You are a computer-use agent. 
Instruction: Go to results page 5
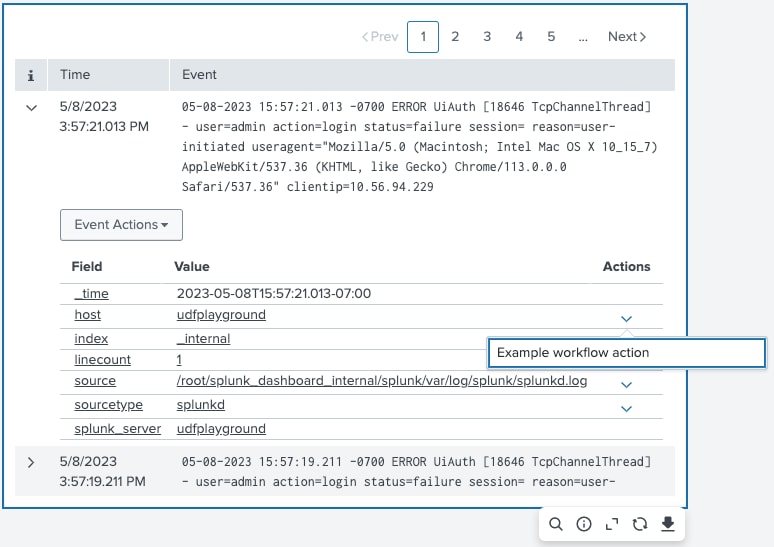click(x=551, y=37)
